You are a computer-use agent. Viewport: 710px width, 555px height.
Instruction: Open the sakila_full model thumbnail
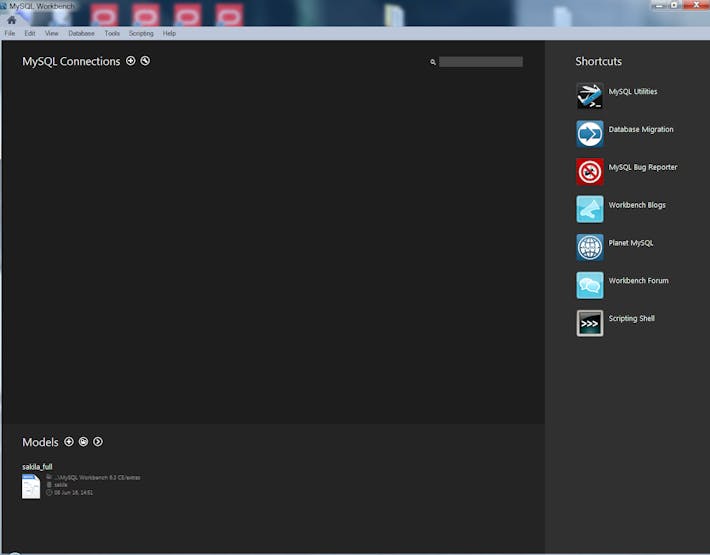coord(31,486)
